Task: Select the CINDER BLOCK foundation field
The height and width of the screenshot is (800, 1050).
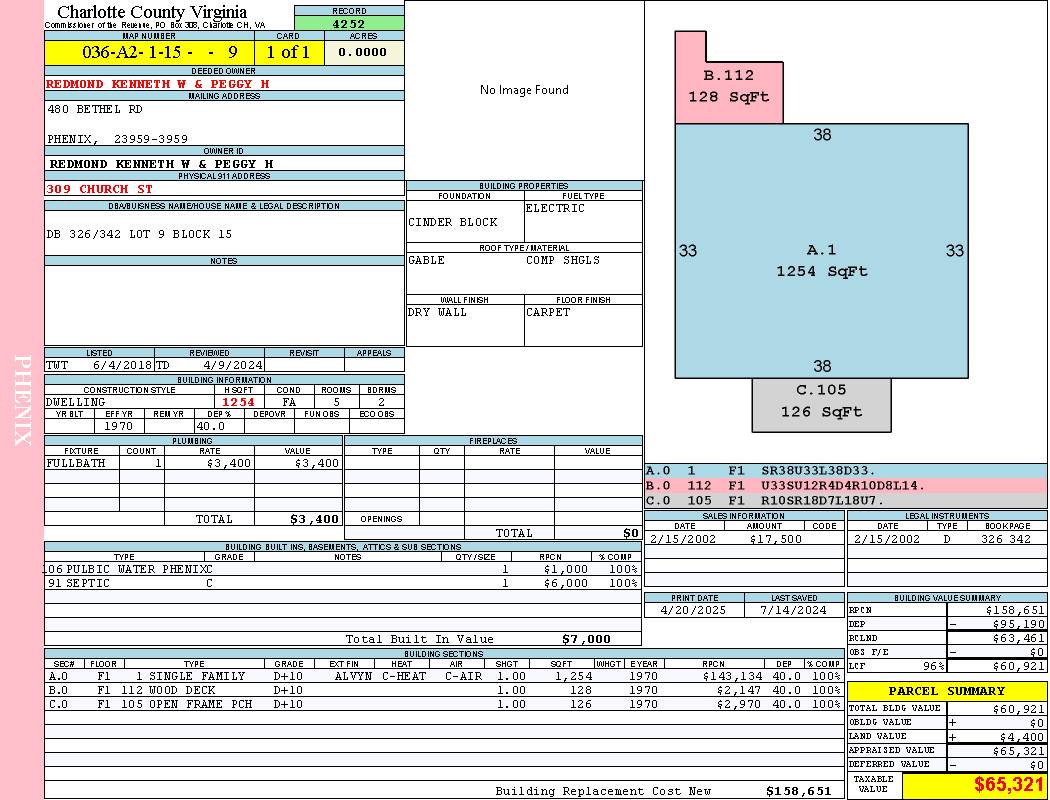Action: tap(453, 222)
